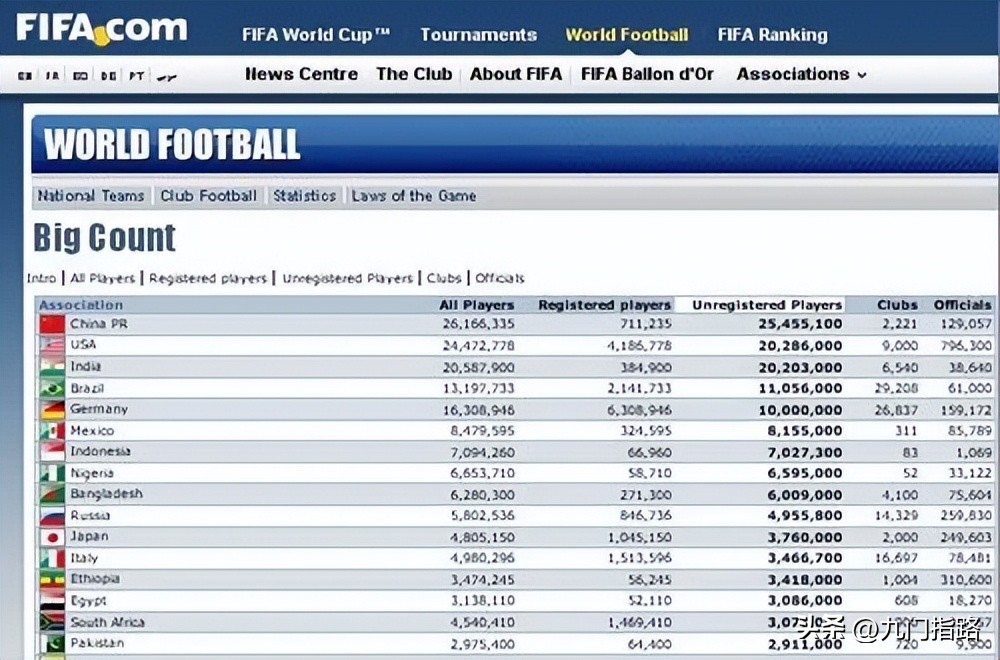Sort by All Players column header
Viewport: 1000px width, 660px height.
click(476, 305)
